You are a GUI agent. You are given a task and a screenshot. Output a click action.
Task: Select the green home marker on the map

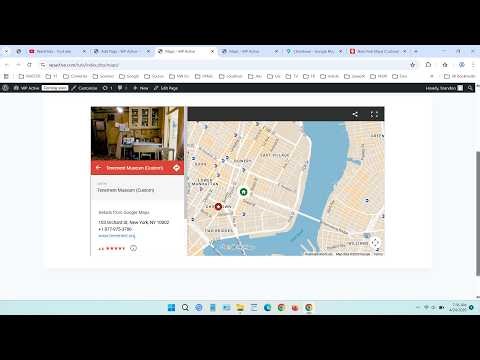[x=244, y=192]
